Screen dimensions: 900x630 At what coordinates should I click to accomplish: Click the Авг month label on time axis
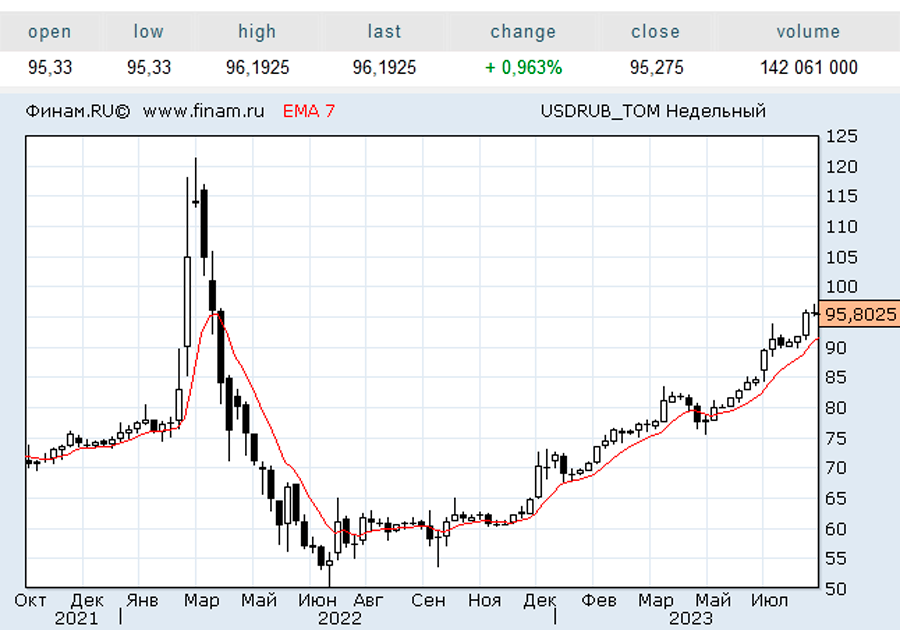pos(369,600)
